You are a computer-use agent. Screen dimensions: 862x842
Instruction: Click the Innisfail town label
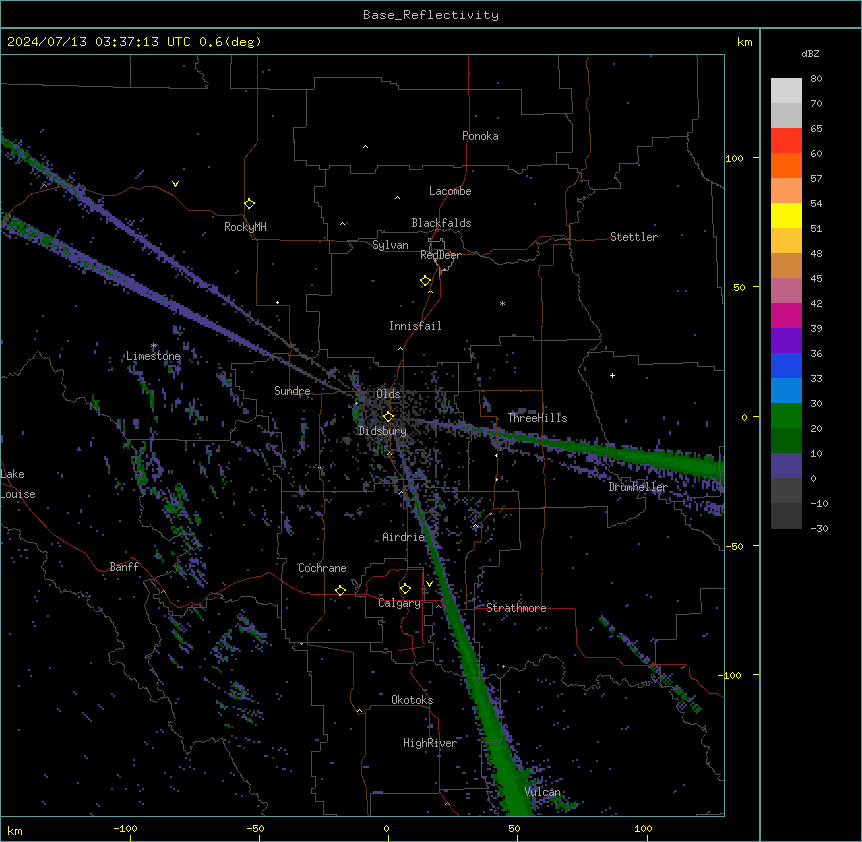tap(416, 326)
